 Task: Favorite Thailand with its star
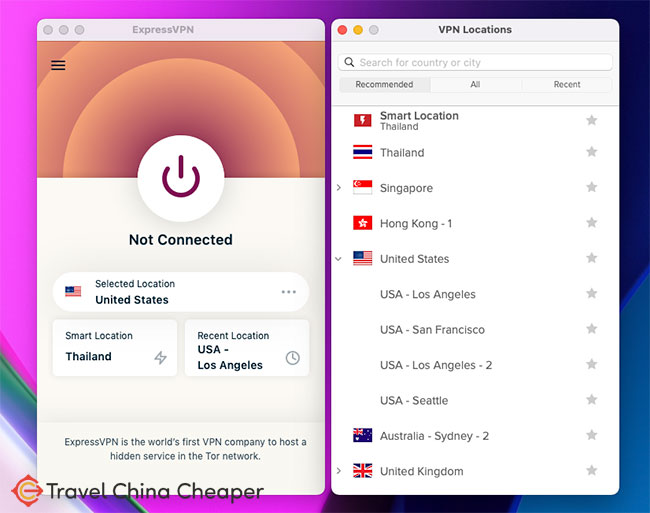tap(592, 152)
